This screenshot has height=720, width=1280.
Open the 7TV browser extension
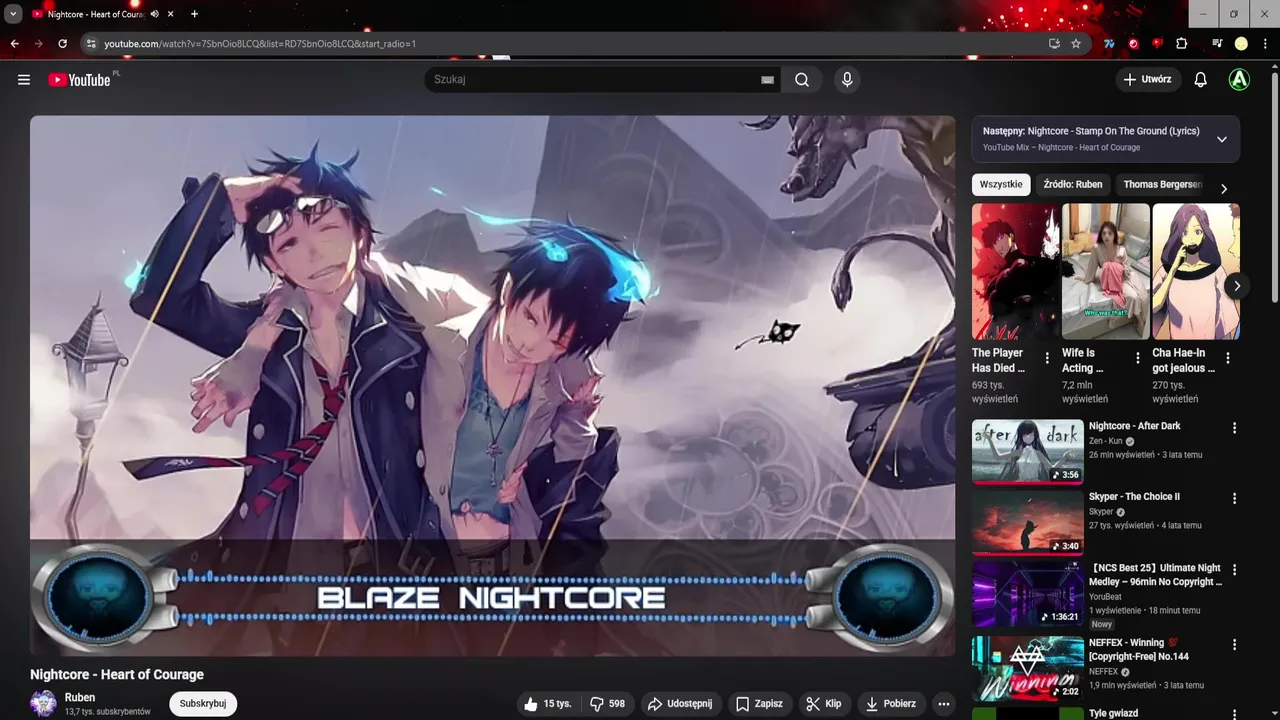(1109, 44)
